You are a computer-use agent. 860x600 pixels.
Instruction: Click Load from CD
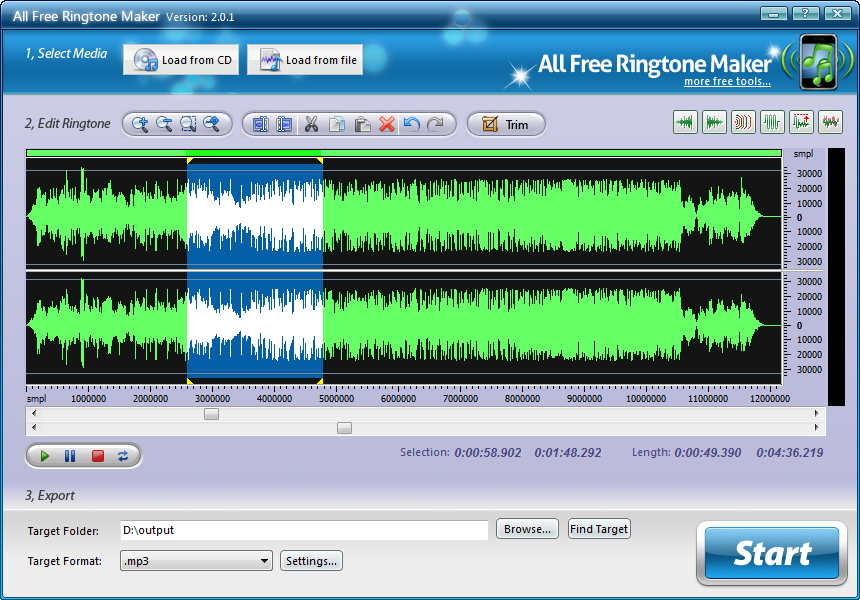pos(181,60)
